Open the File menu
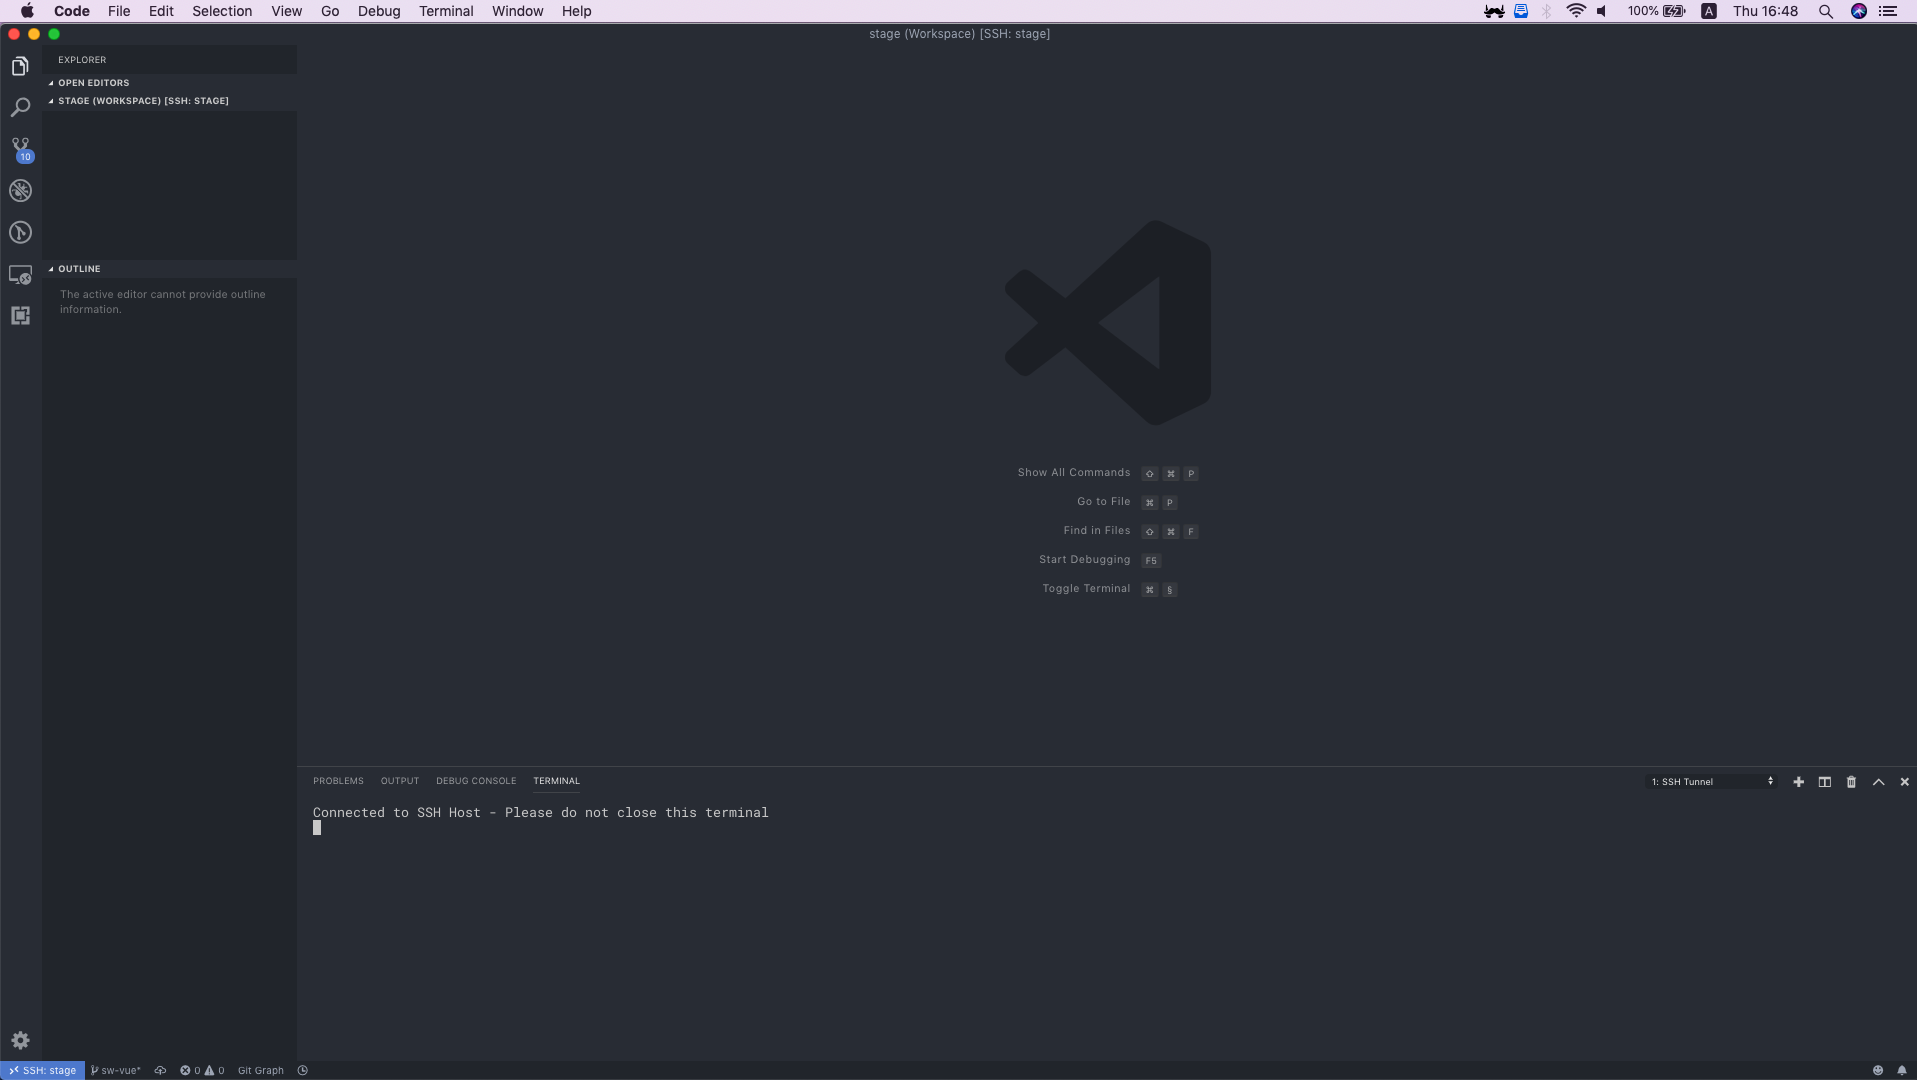The image size is (1917, 1080). pos(119,11)
